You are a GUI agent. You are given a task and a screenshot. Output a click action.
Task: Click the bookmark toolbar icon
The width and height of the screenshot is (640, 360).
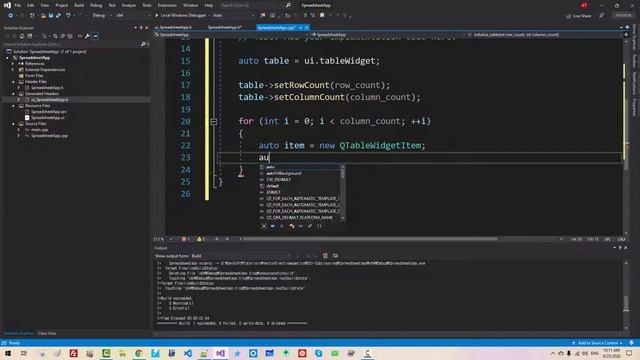pyautogui.click(x=322, y=16)
